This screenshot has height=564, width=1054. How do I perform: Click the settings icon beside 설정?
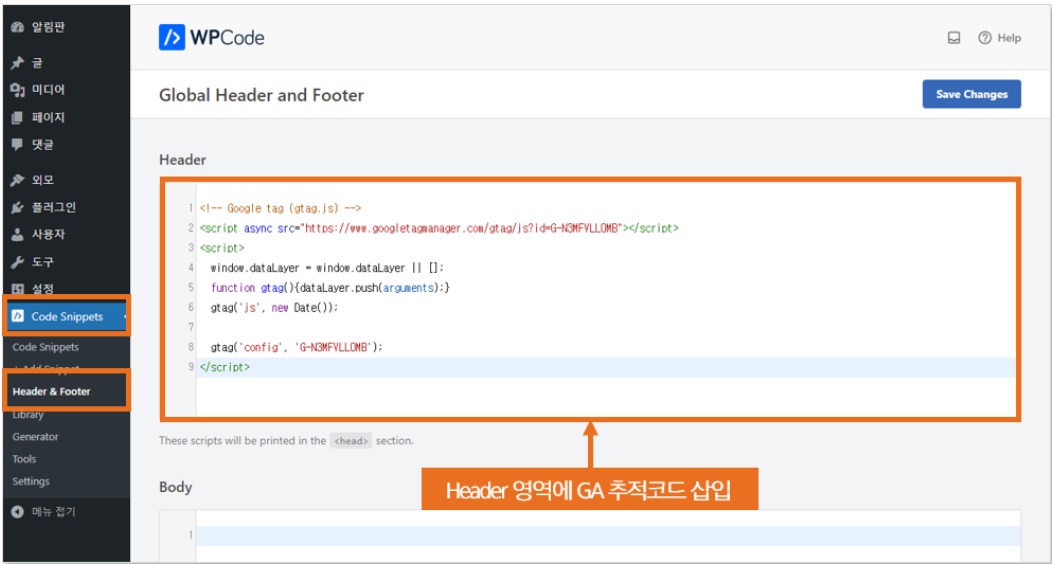[18, 289]
